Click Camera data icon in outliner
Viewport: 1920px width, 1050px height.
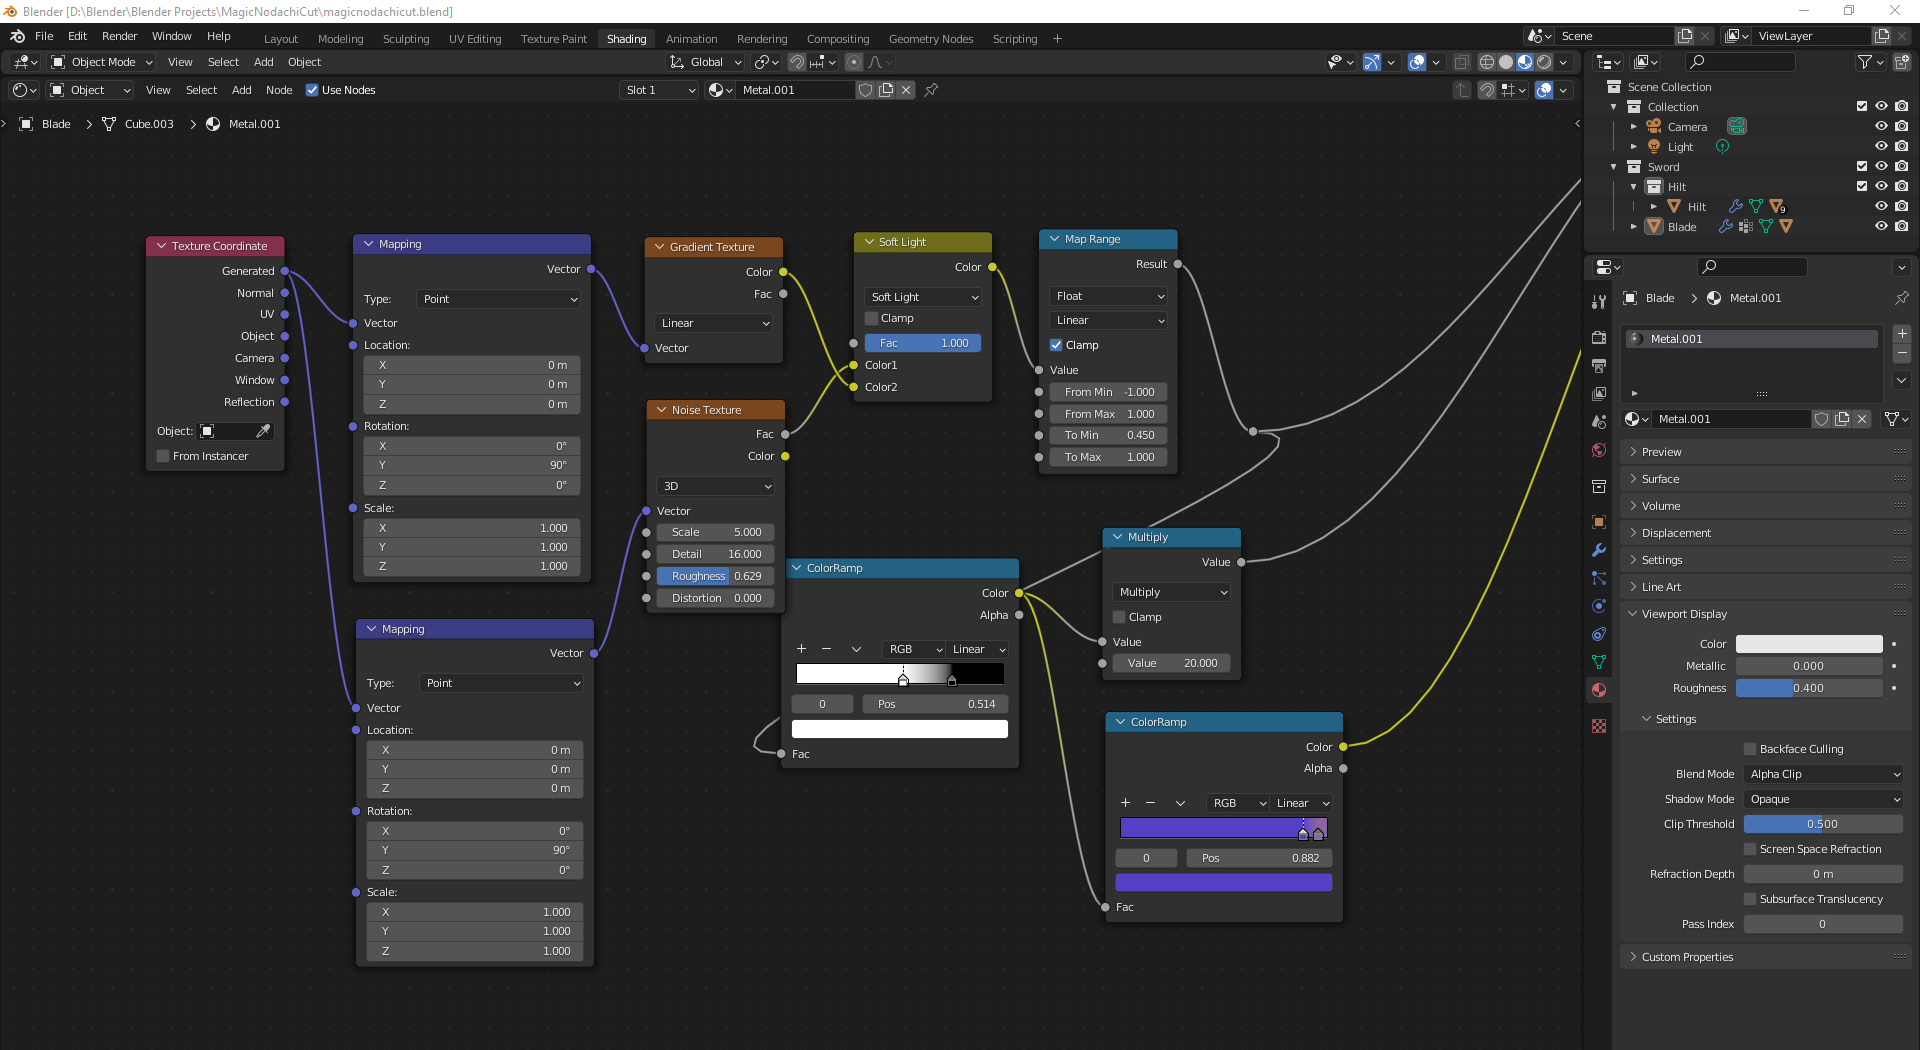pos(1737,126)
